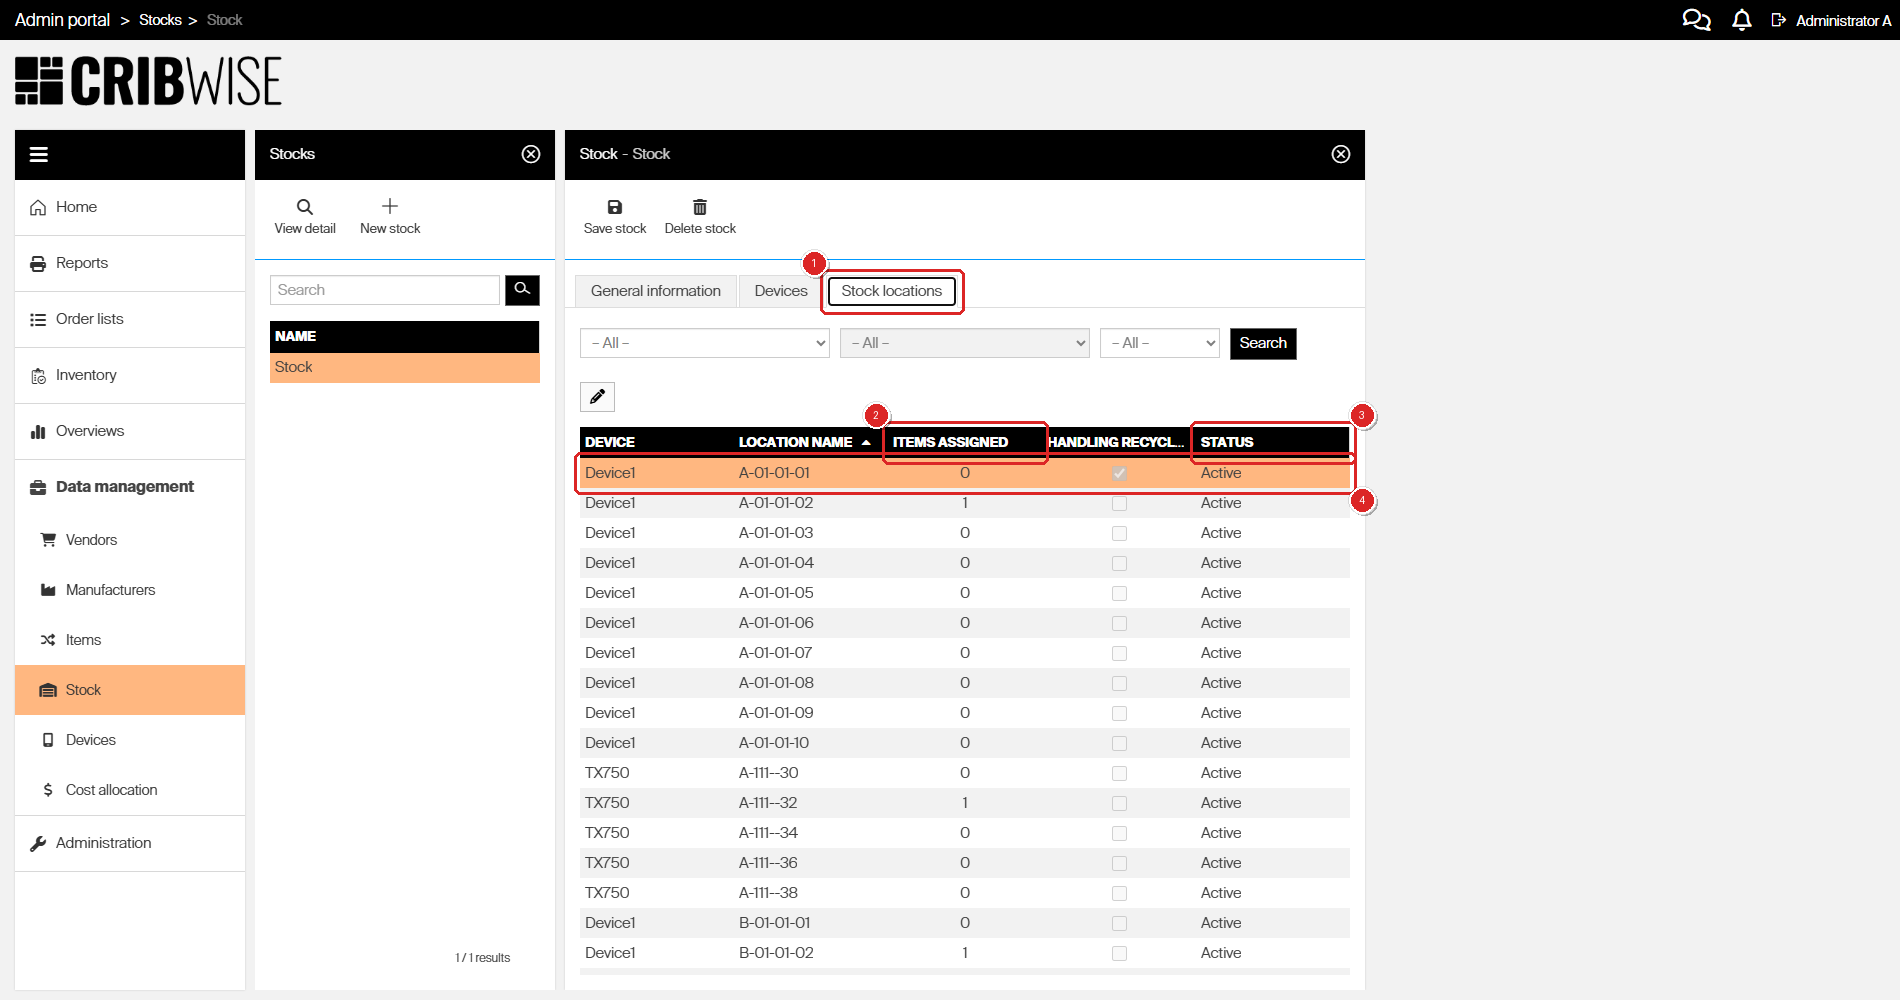Click the Stocks panel Search field
This screenshot has width=1900, height=1000.
385,290
